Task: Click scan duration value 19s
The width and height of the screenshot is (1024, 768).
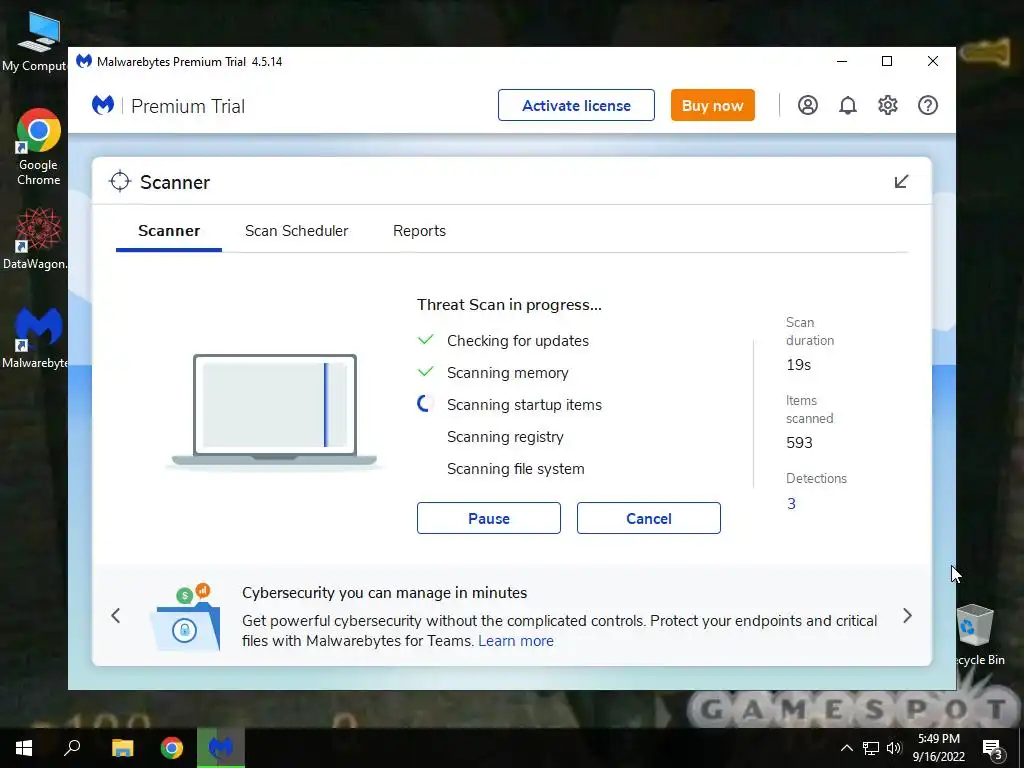Action: (798, 365)
